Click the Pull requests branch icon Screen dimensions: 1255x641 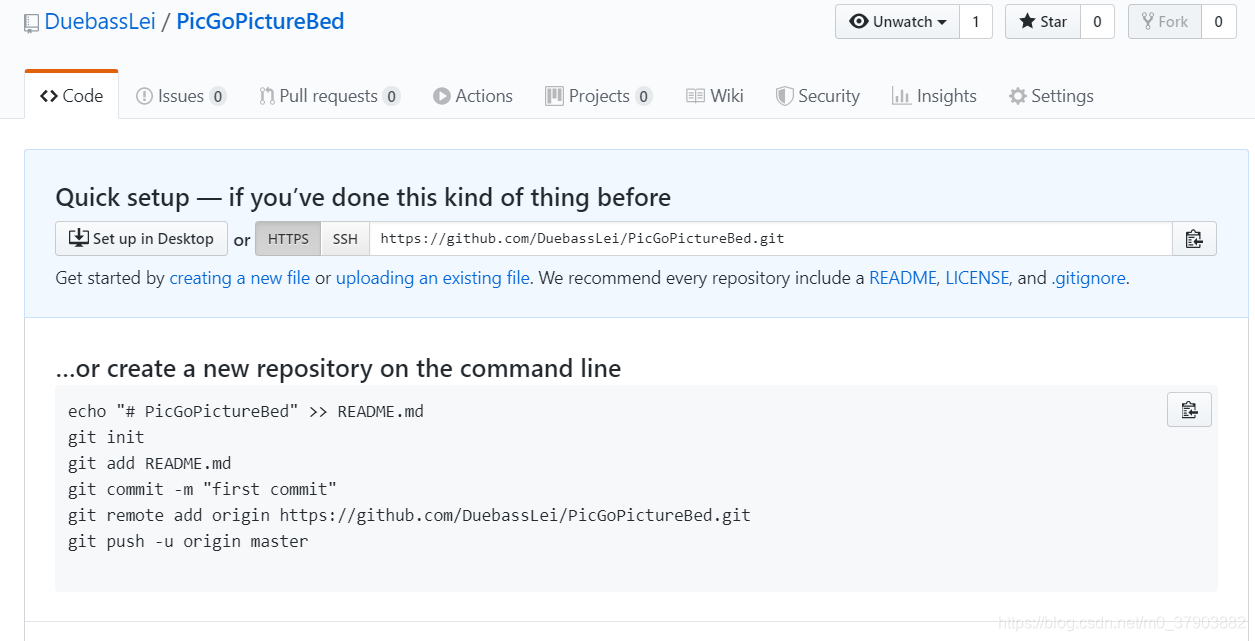pyautogui.click(x=267, y=96)
